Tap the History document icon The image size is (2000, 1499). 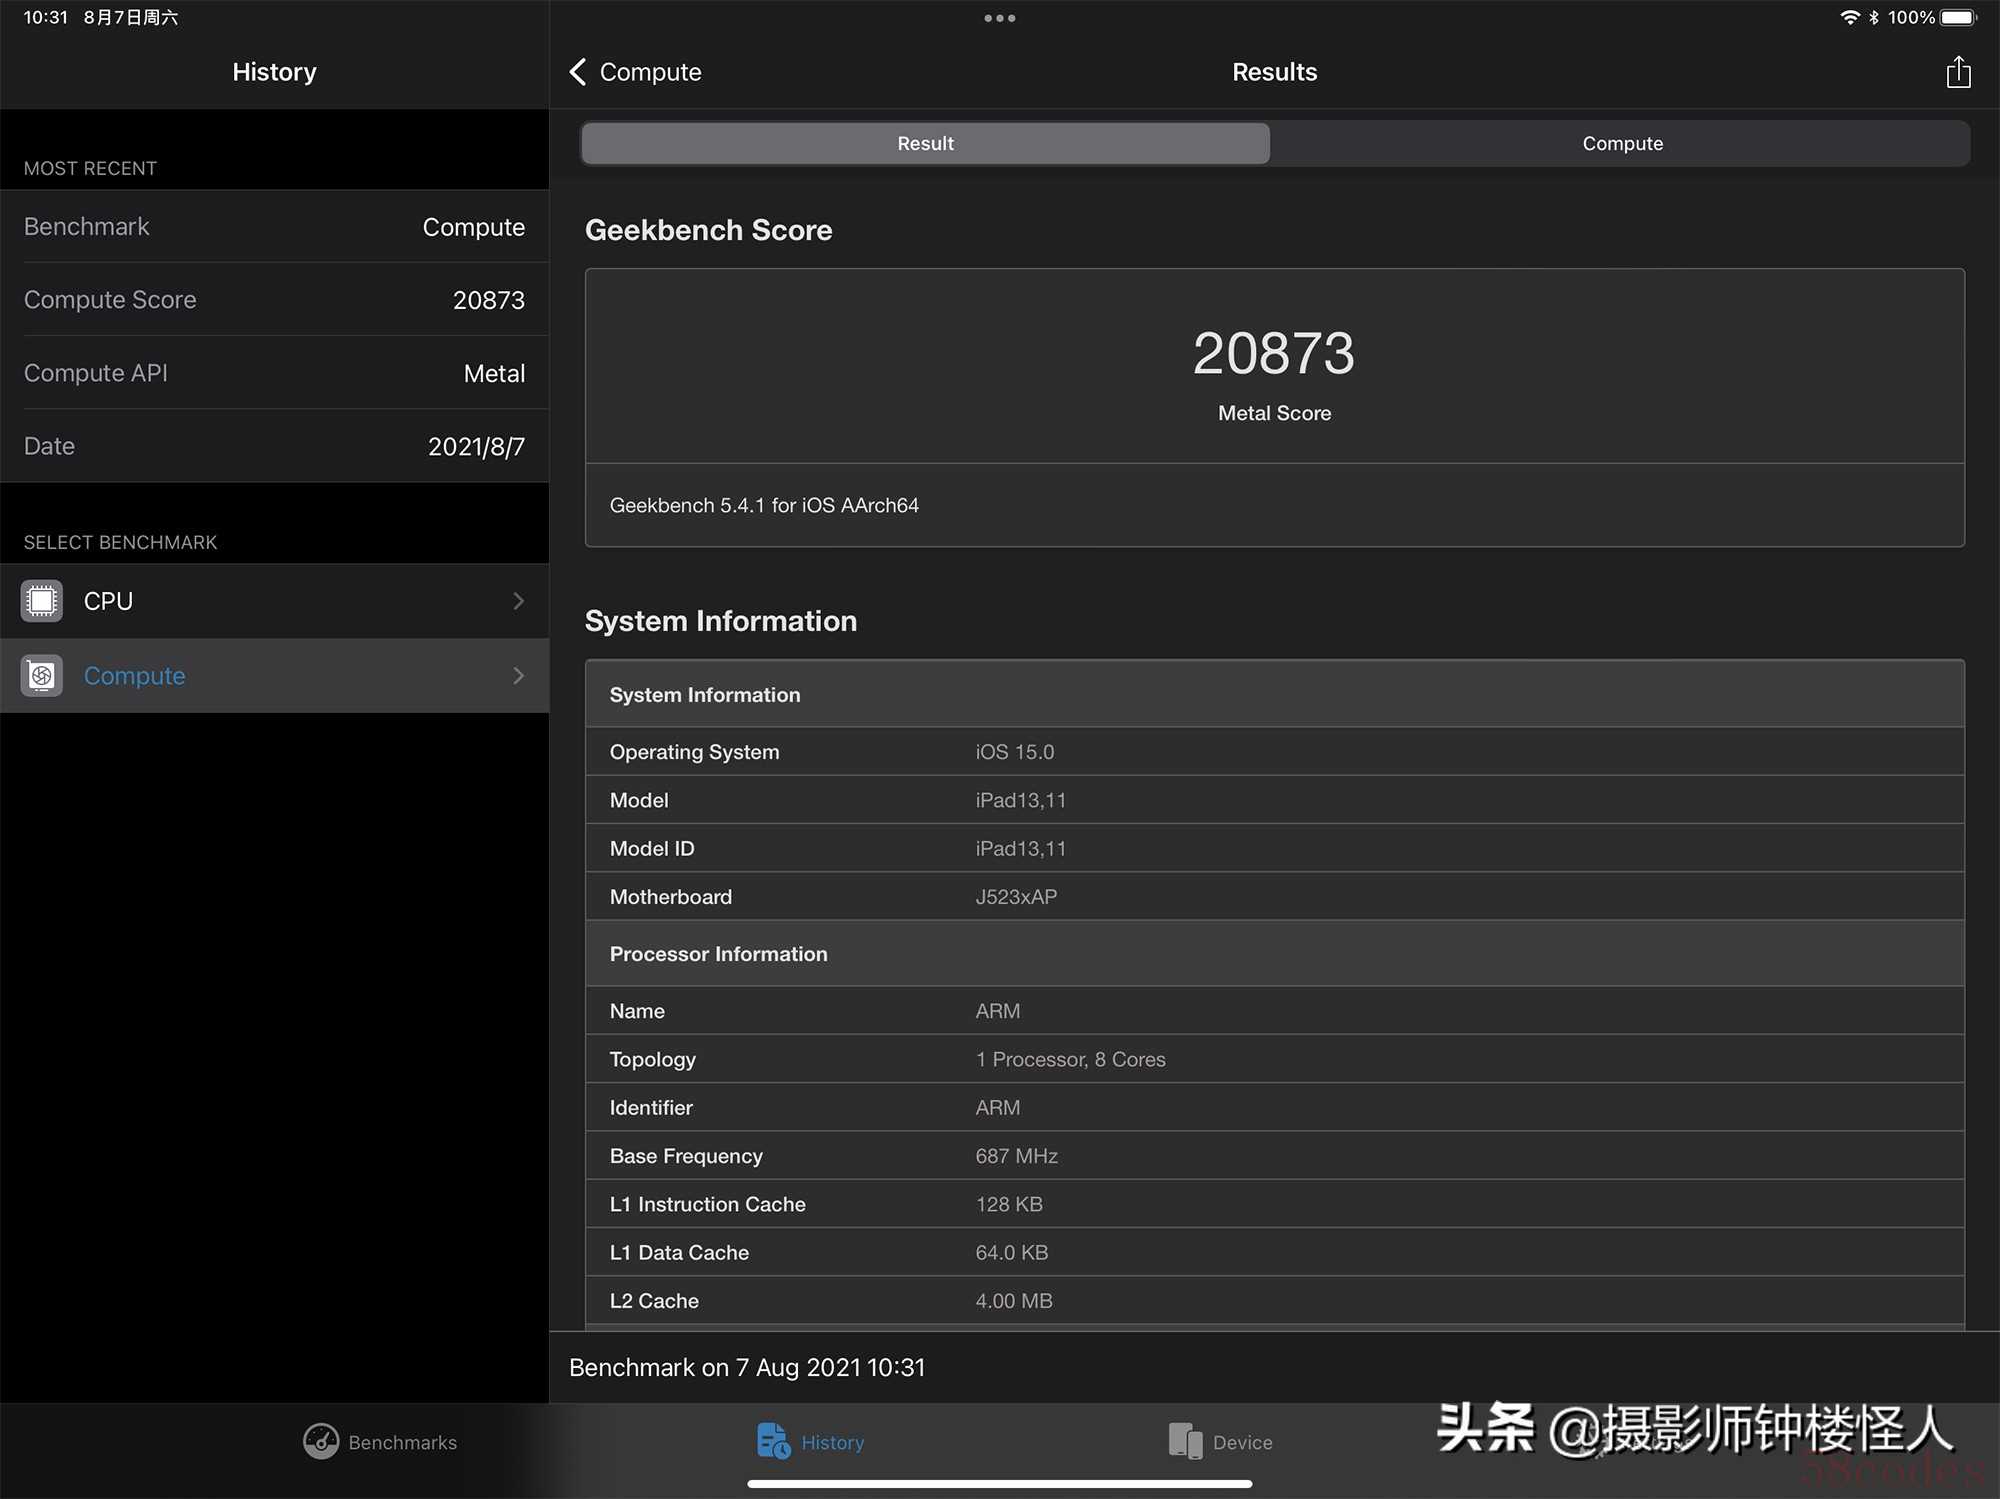click(x=772, y=1441)
